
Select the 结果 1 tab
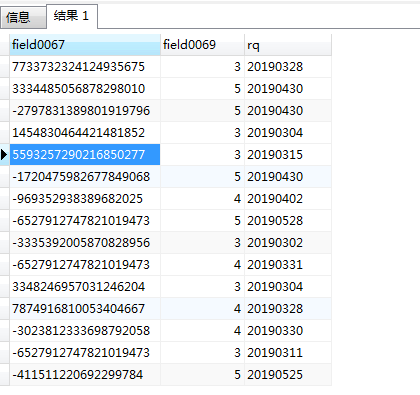pyautogui.click(x=72, y=16)
